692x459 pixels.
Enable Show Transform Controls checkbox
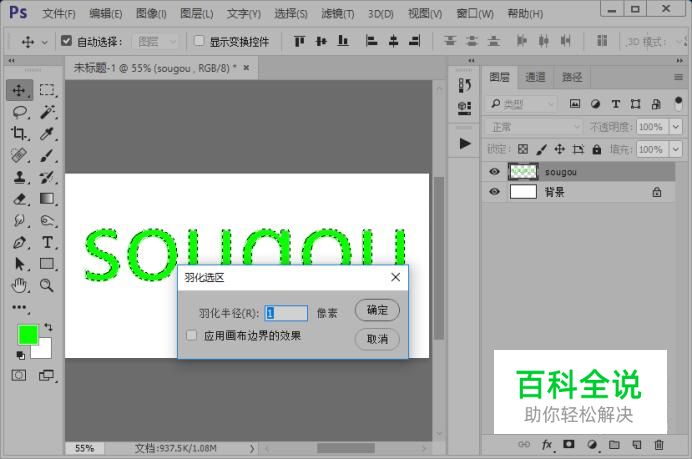(199, 41)
